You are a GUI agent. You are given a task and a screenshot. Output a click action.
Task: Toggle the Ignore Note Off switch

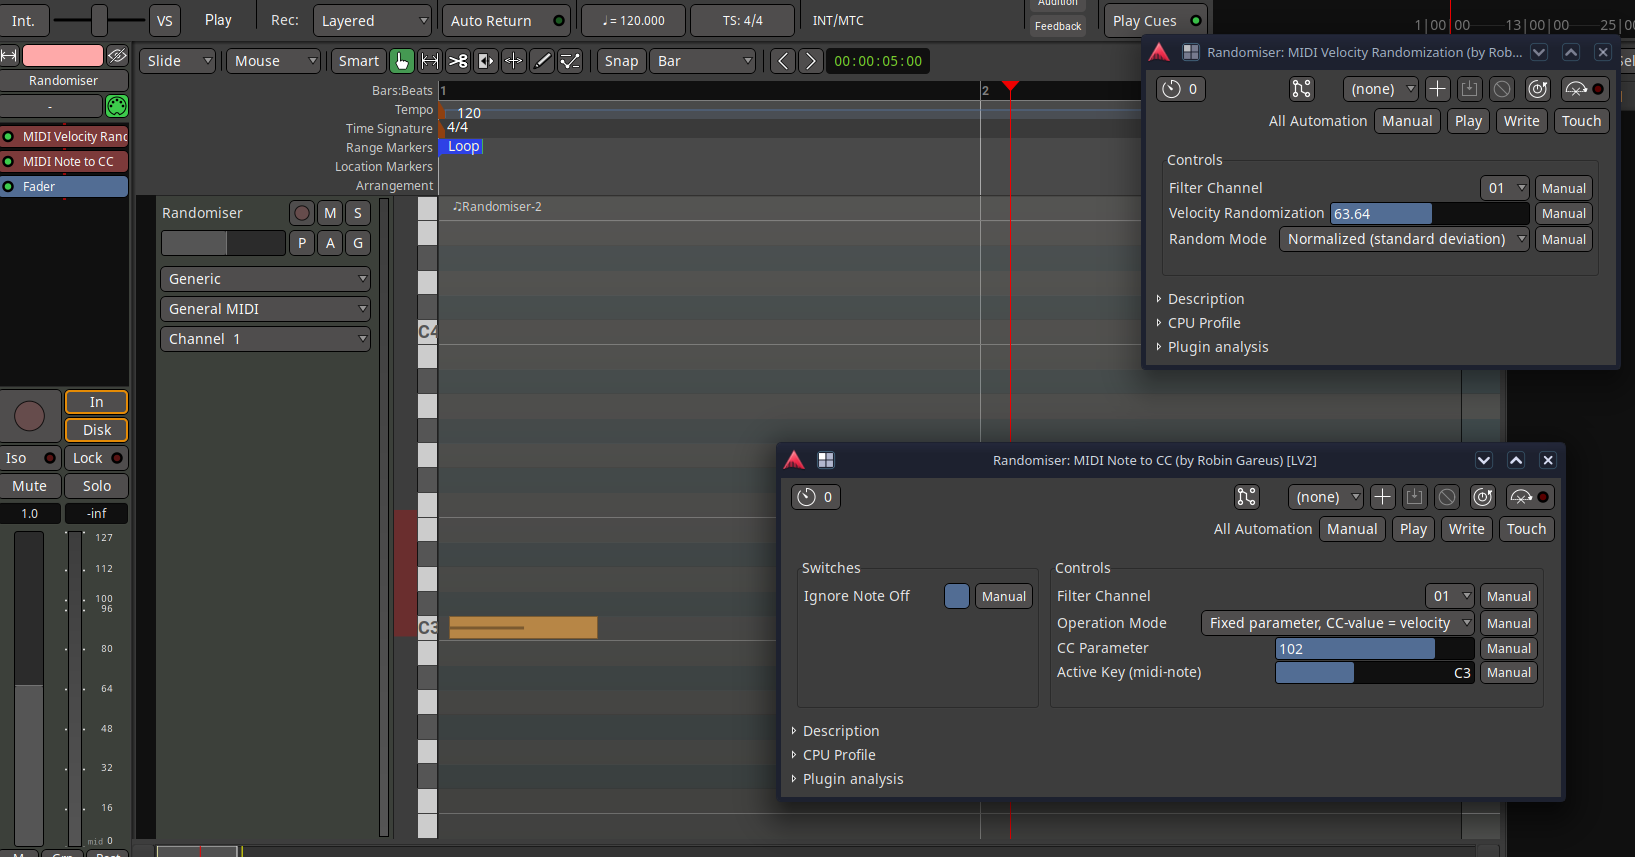pyautogui.click(x=956, y=596)
